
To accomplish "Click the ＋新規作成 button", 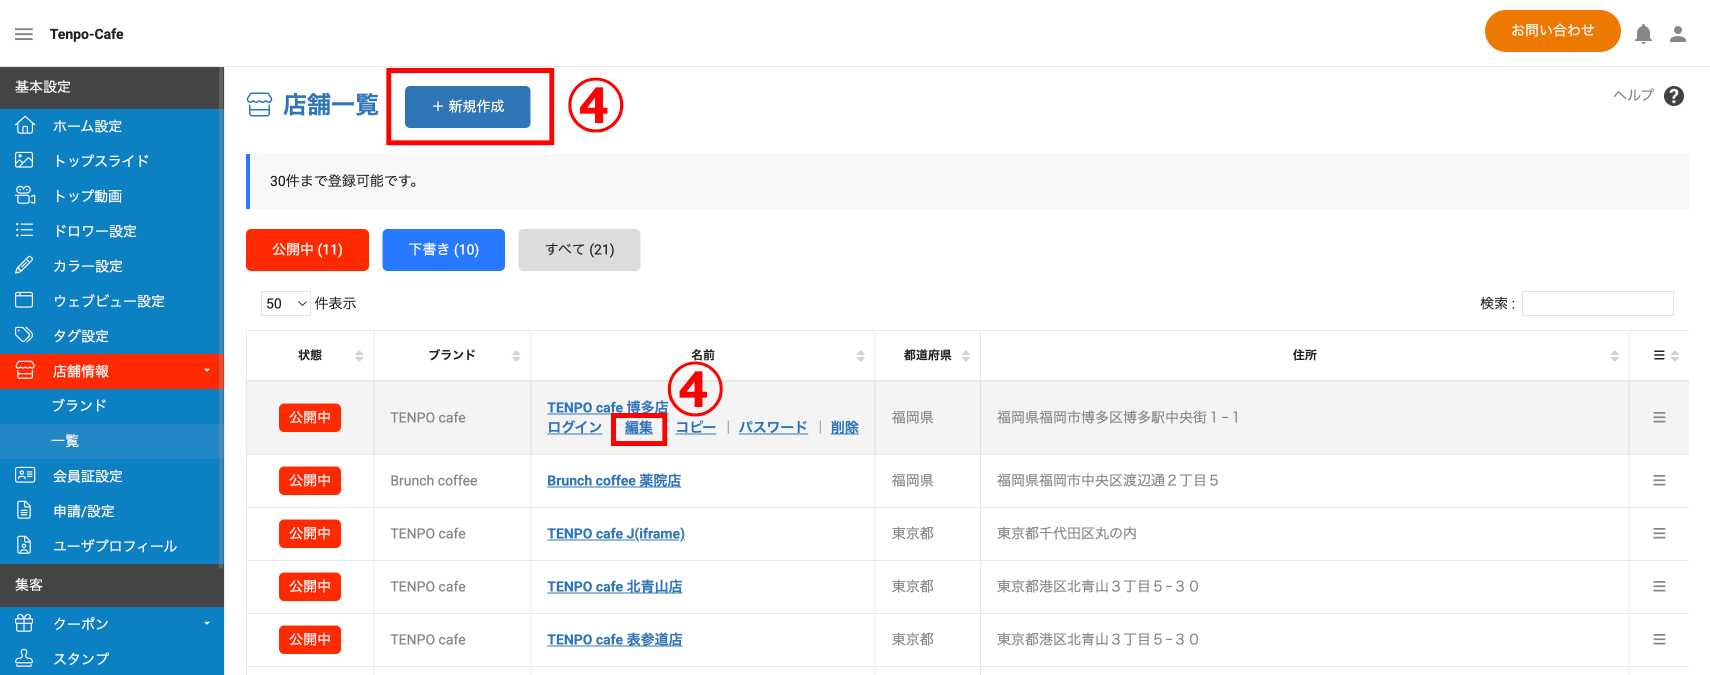I will pyautogui.click(x=467, y=107).
